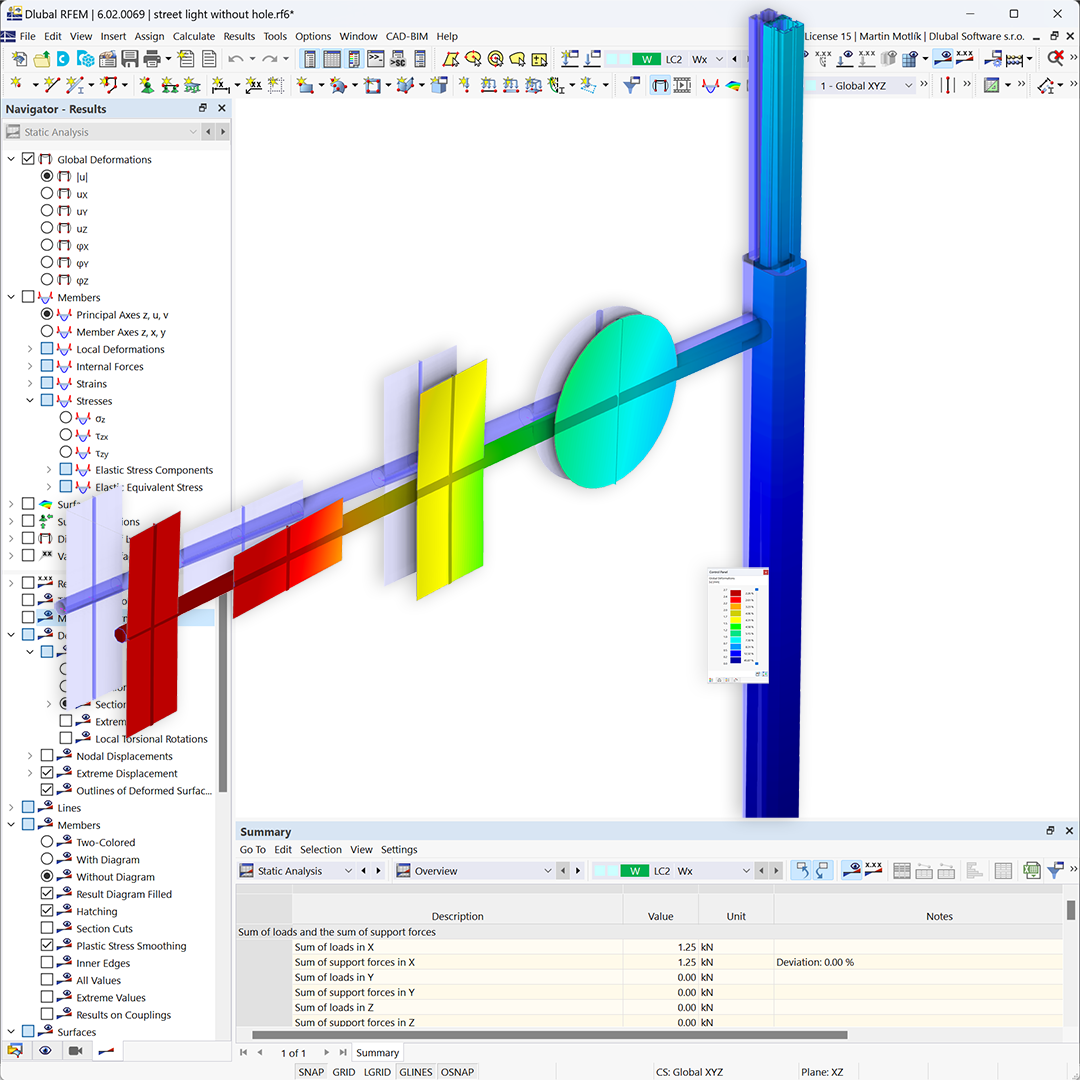1080x1080 pixels.
Task: Open a file with the Open icon
Action: click(41, 58)
